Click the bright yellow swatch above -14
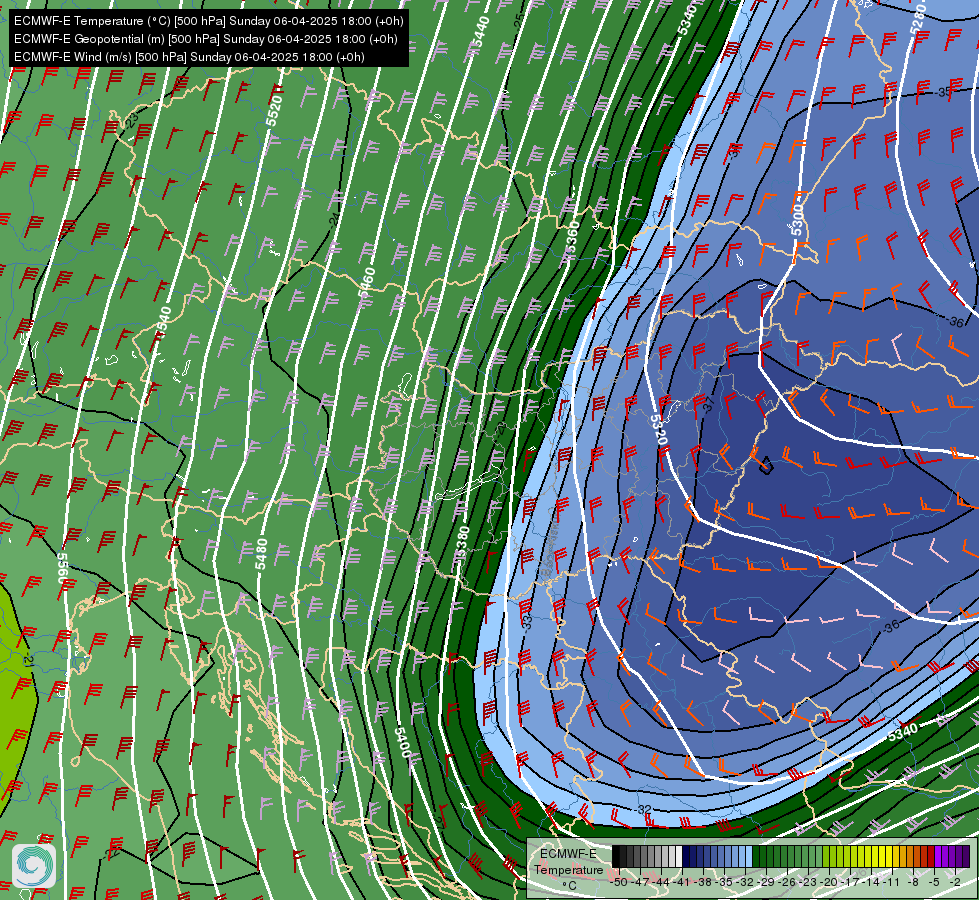979x900 pixels. [x=875, y=856]
